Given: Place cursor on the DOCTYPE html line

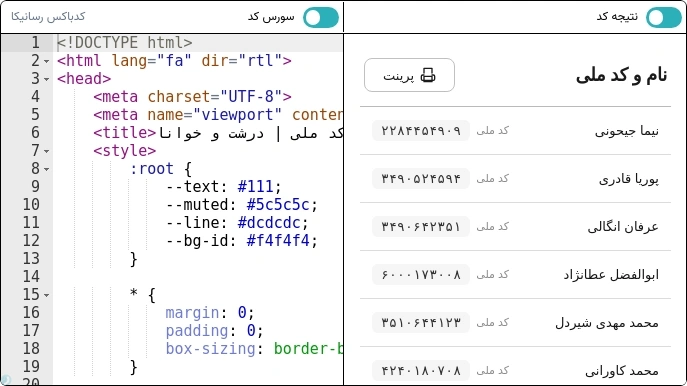Looking at the screenshot, I should tap(124, 43).
